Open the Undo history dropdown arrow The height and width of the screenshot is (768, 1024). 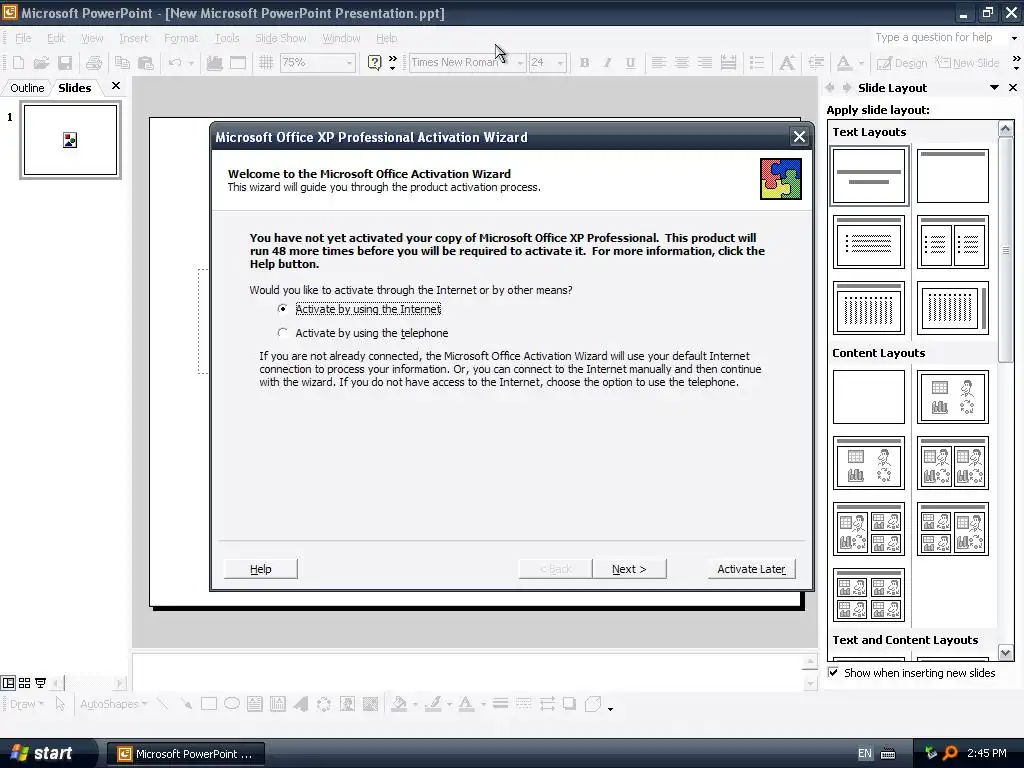coord(191,63)
